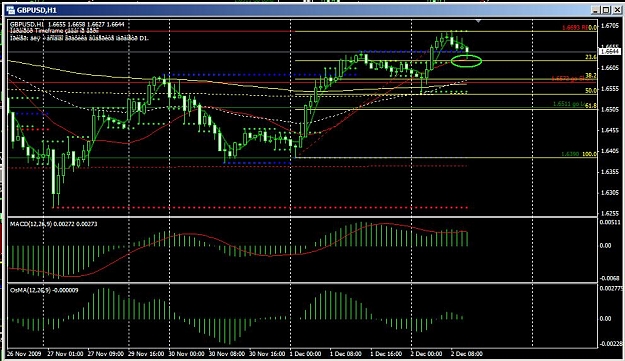Viewport: 625px width, 361px height.
Task: Click the 1.6555 price axis label
Action: point(610,88)
